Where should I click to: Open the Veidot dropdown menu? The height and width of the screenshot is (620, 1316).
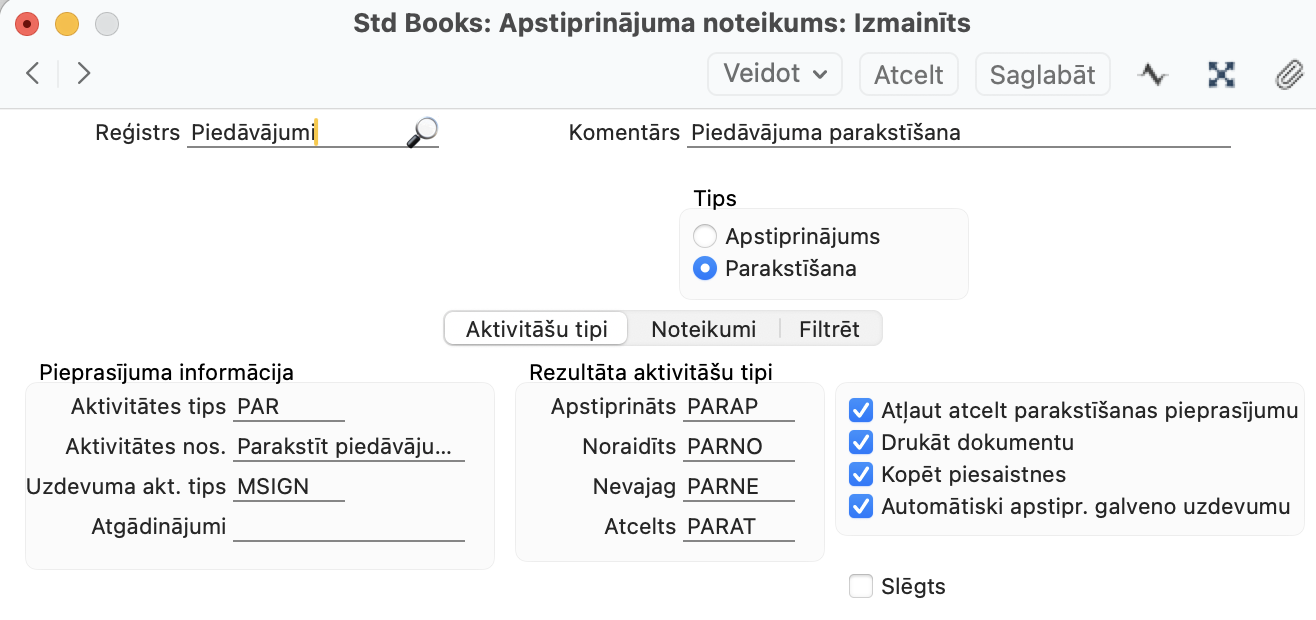774,74
